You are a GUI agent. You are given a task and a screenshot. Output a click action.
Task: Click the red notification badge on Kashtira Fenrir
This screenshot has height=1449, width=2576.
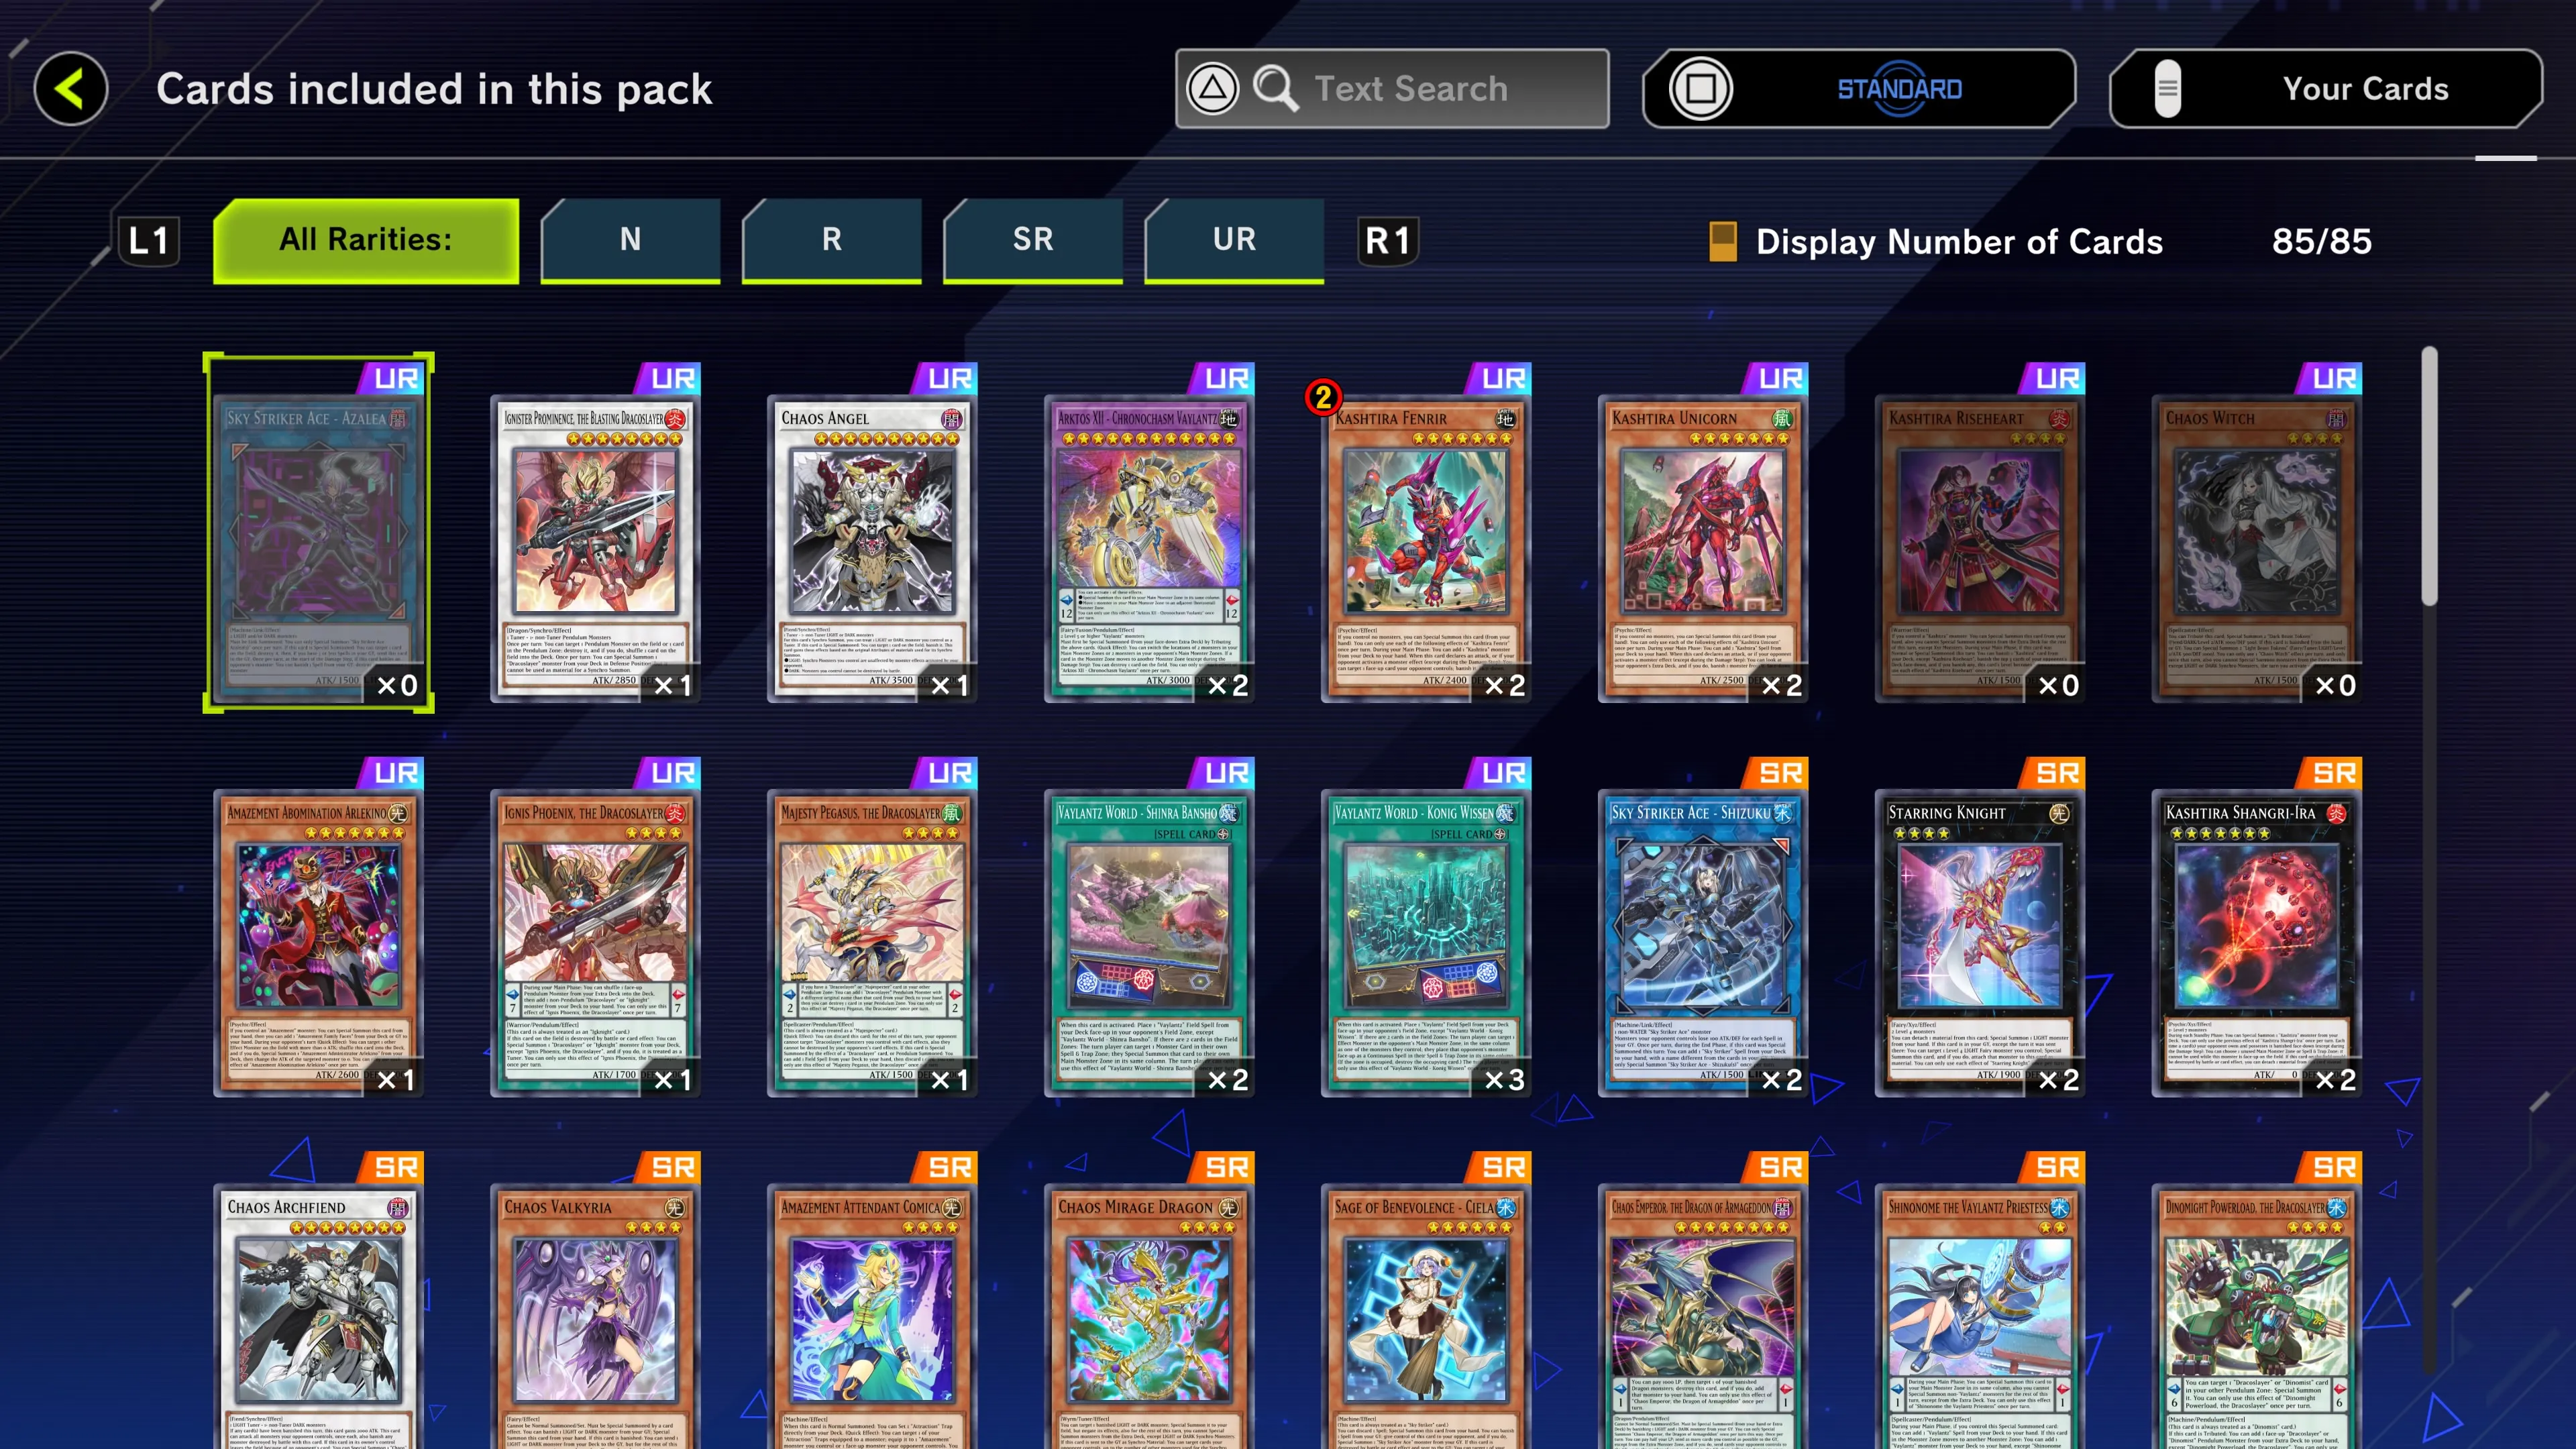pos(1323,397)
